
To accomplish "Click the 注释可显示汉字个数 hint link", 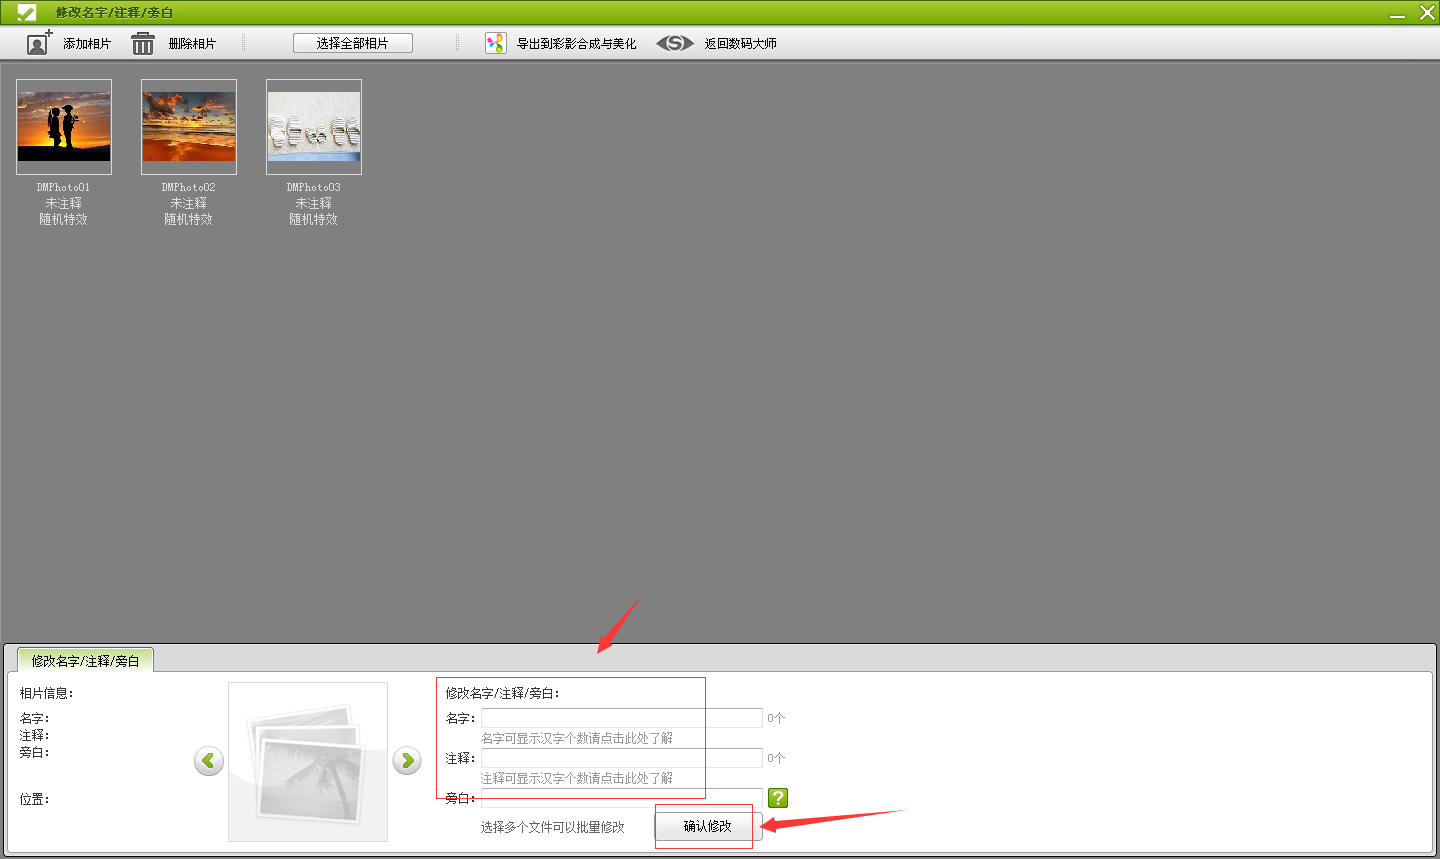I will coord(577,778).
